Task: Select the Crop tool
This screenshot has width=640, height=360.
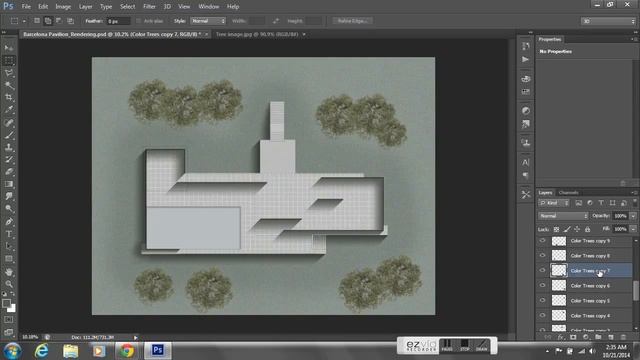Action: [9, 98]
